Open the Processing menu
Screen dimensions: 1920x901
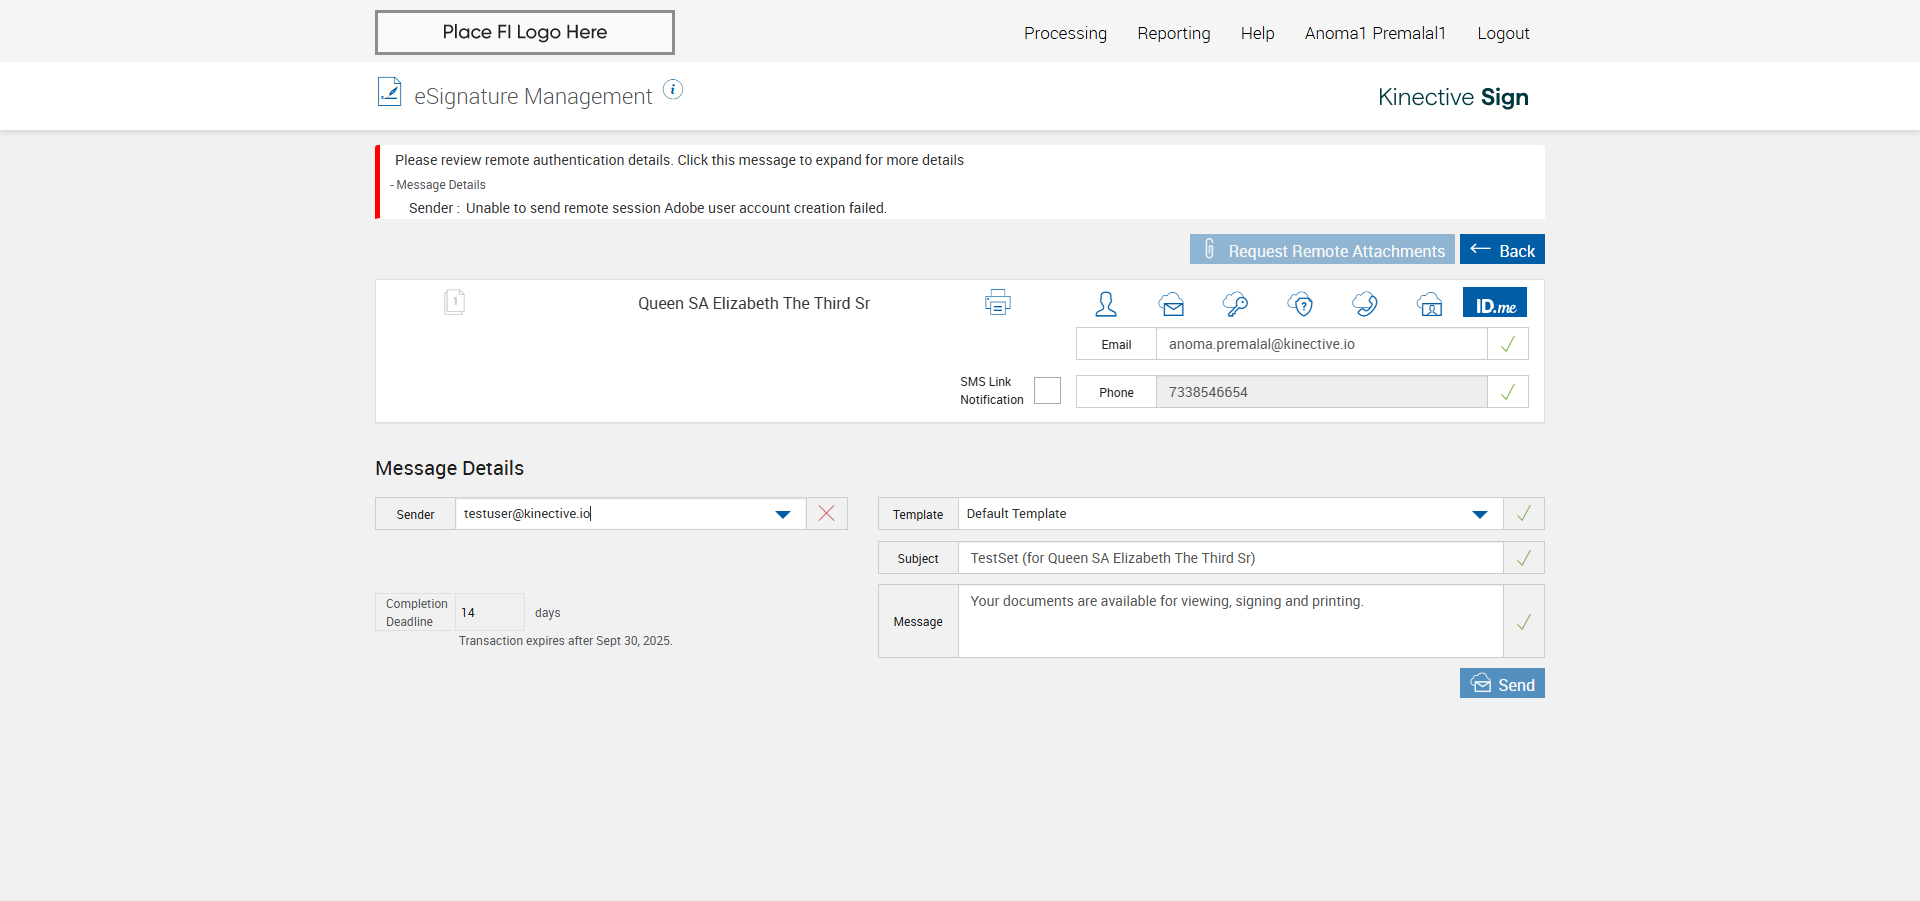pyautogui.click(x=1065, y=33)
